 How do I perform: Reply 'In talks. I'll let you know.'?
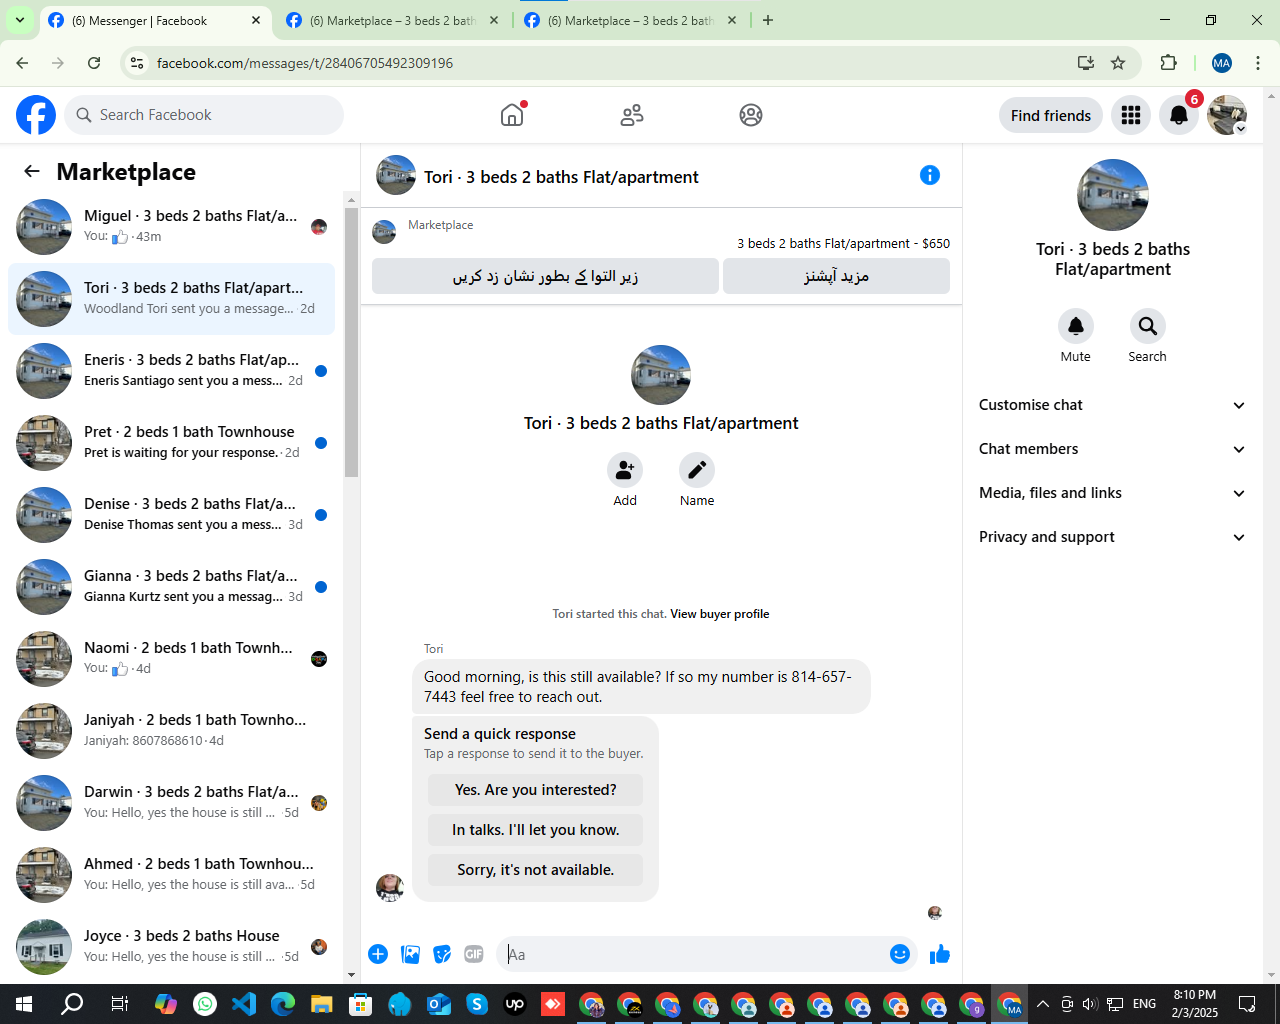point(535,830)
